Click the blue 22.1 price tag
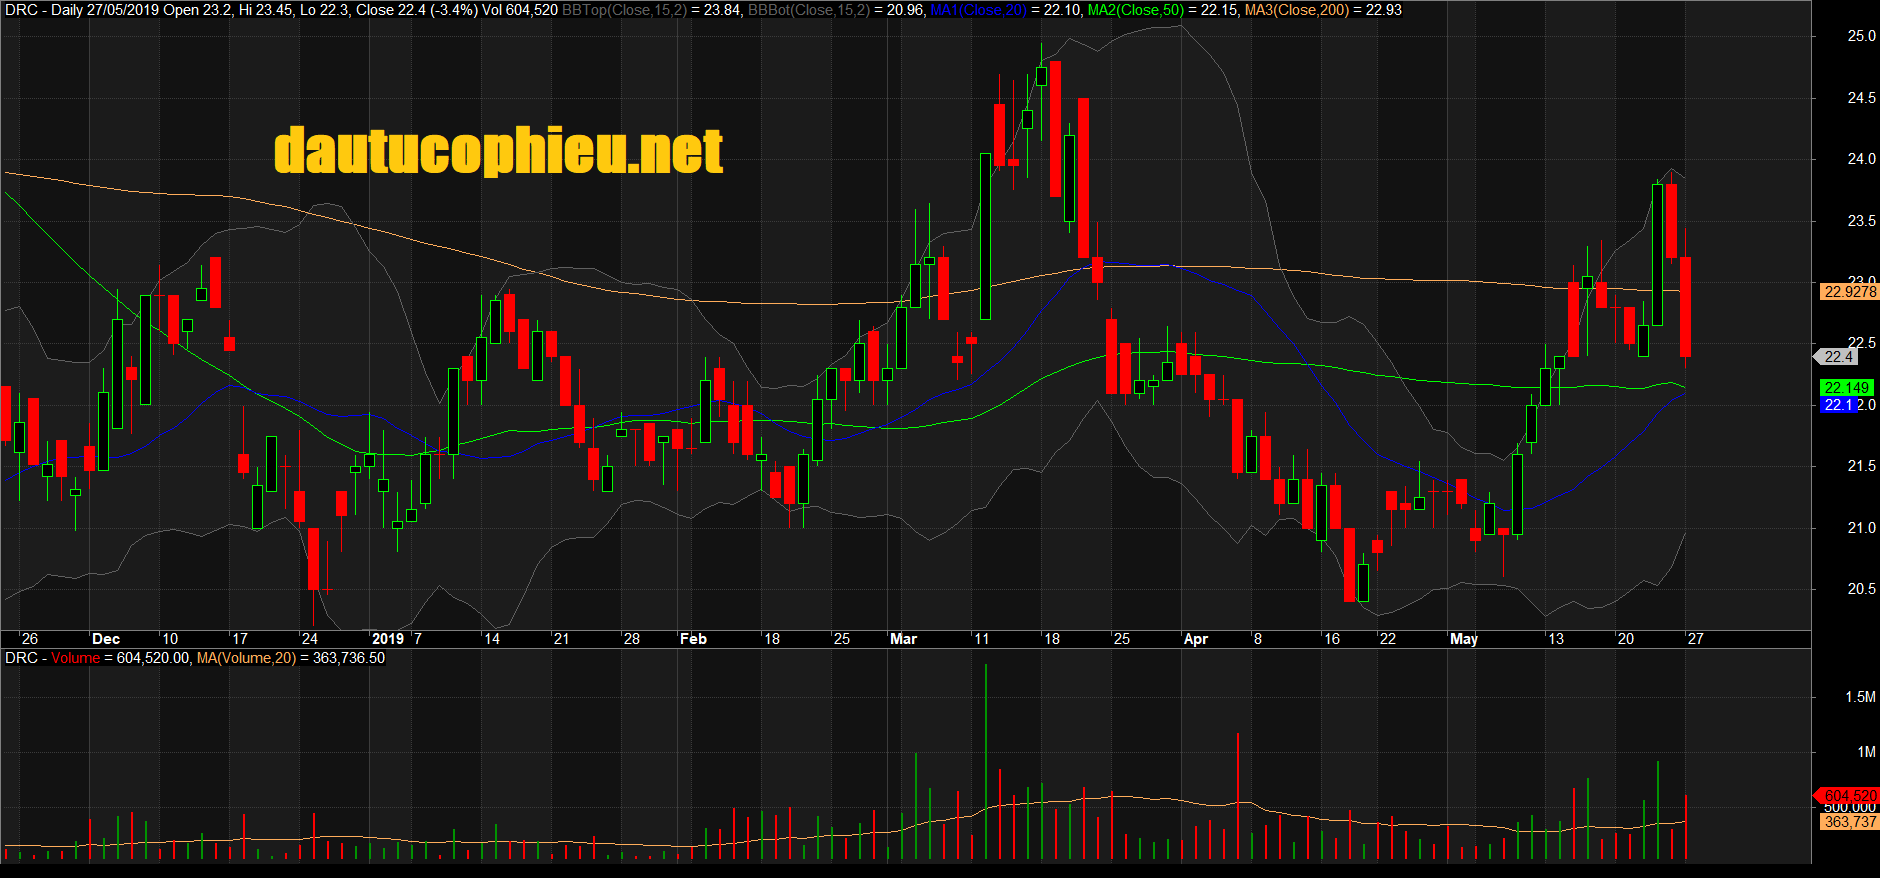This screenshot has height=878, width=1880. (1838, 405)
